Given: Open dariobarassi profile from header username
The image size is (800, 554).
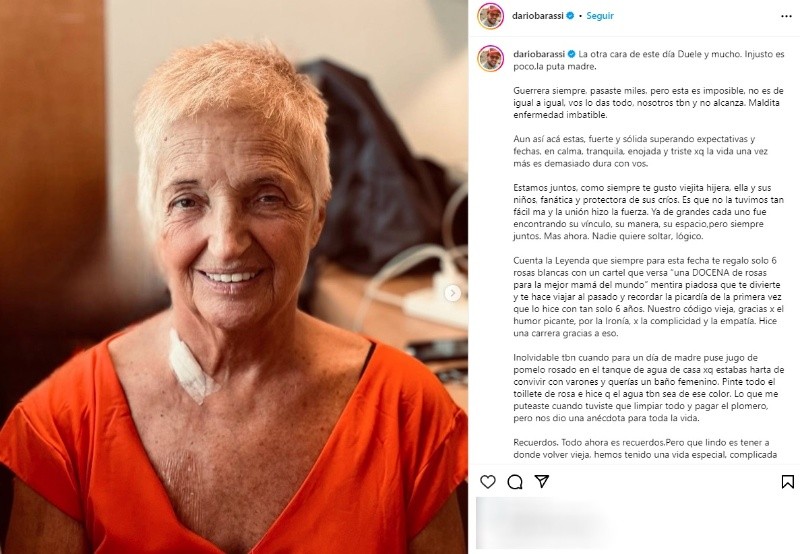Looking at the screenshot, I should [538, 16].
